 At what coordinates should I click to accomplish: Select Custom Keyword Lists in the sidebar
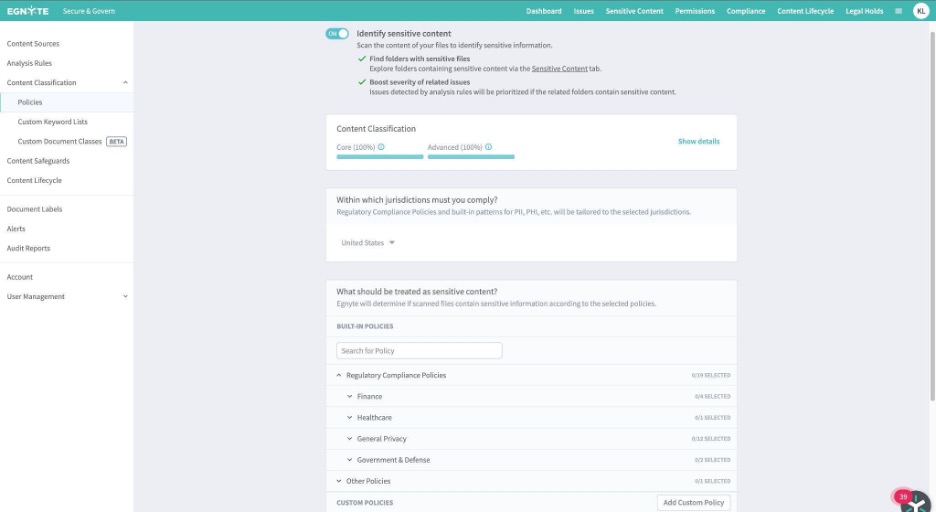(52, 122)
